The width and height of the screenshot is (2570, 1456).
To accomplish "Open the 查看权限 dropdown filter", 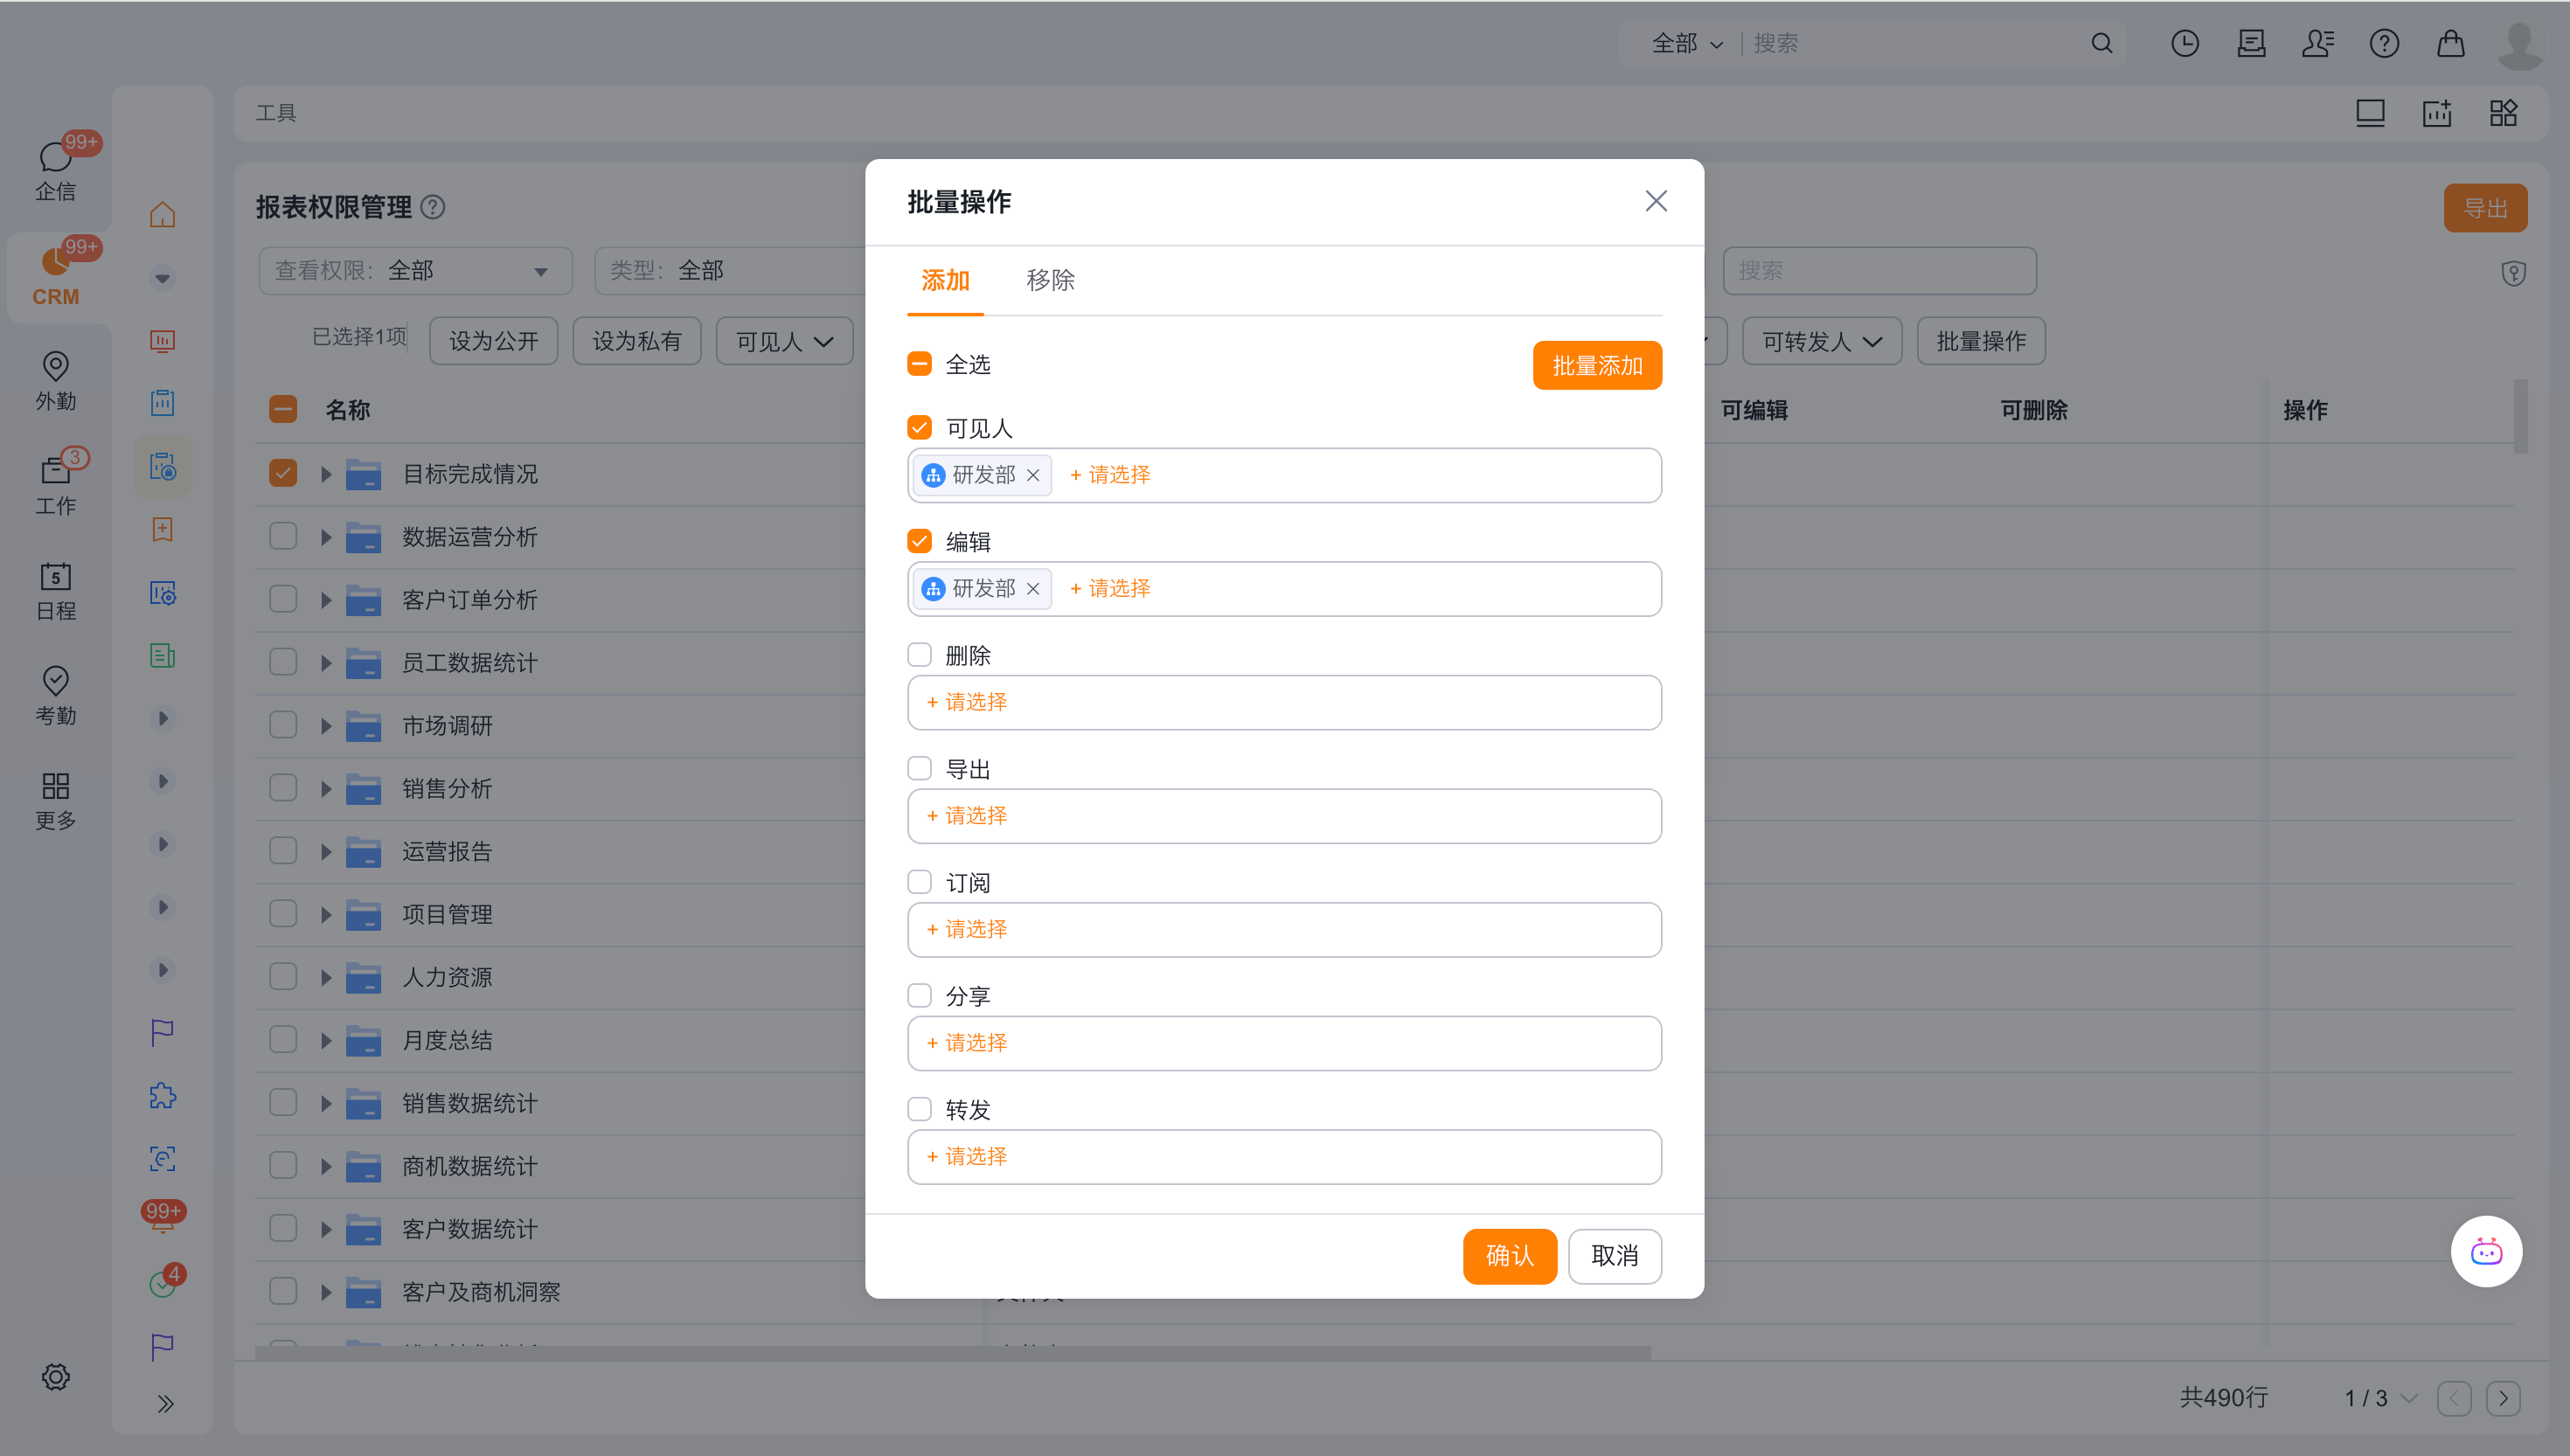I will pyautogui.click(x=415, y=271).
